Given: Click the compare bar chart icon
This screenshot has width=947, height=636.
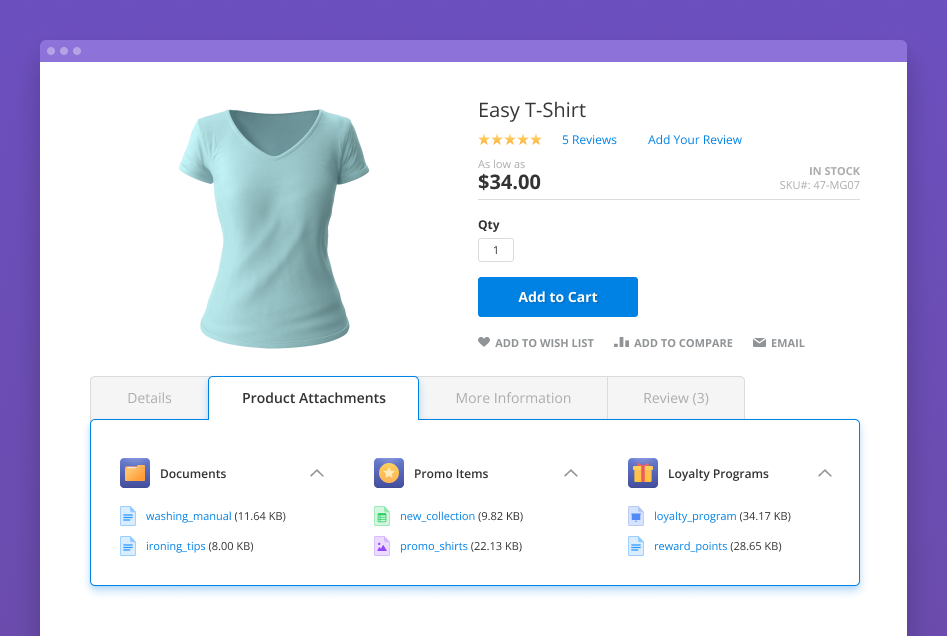Looking at the screenshot, I should [621, 342].
